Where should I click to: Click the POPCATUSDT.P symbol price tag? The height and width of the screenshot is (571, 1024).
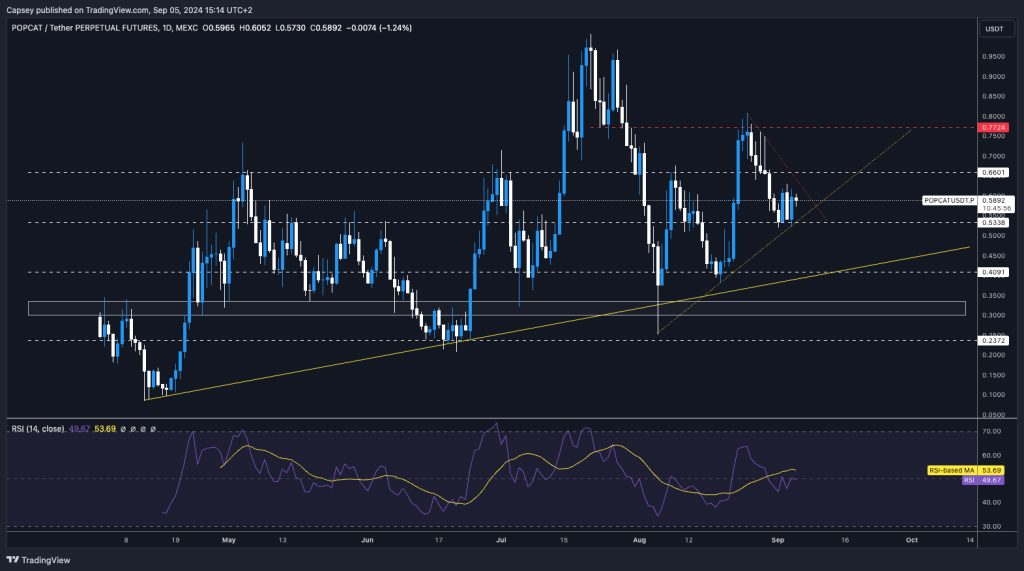click(x=949, y=200)
